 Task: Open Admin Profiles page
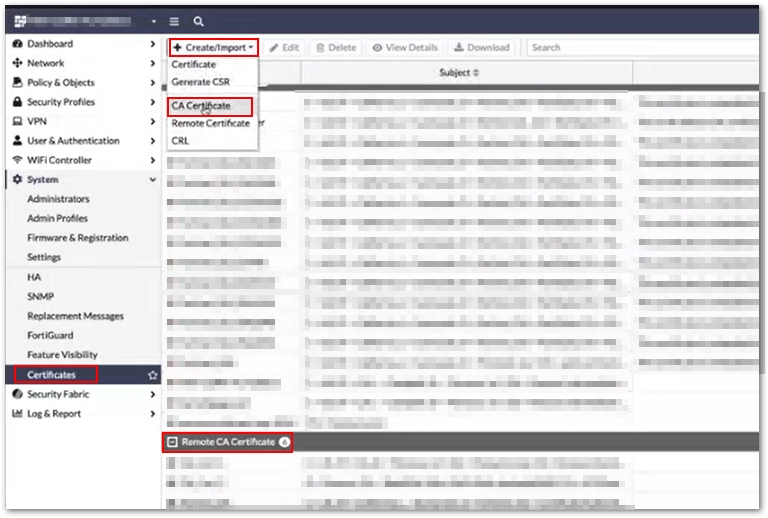coord(57,218)
